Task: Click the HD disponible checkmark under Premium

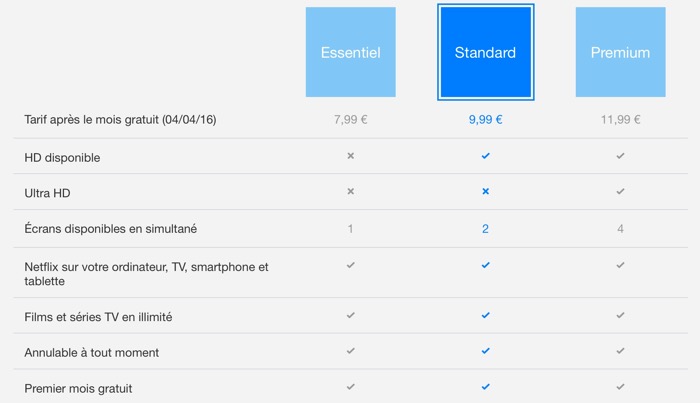Action: [x=620, y=157]
